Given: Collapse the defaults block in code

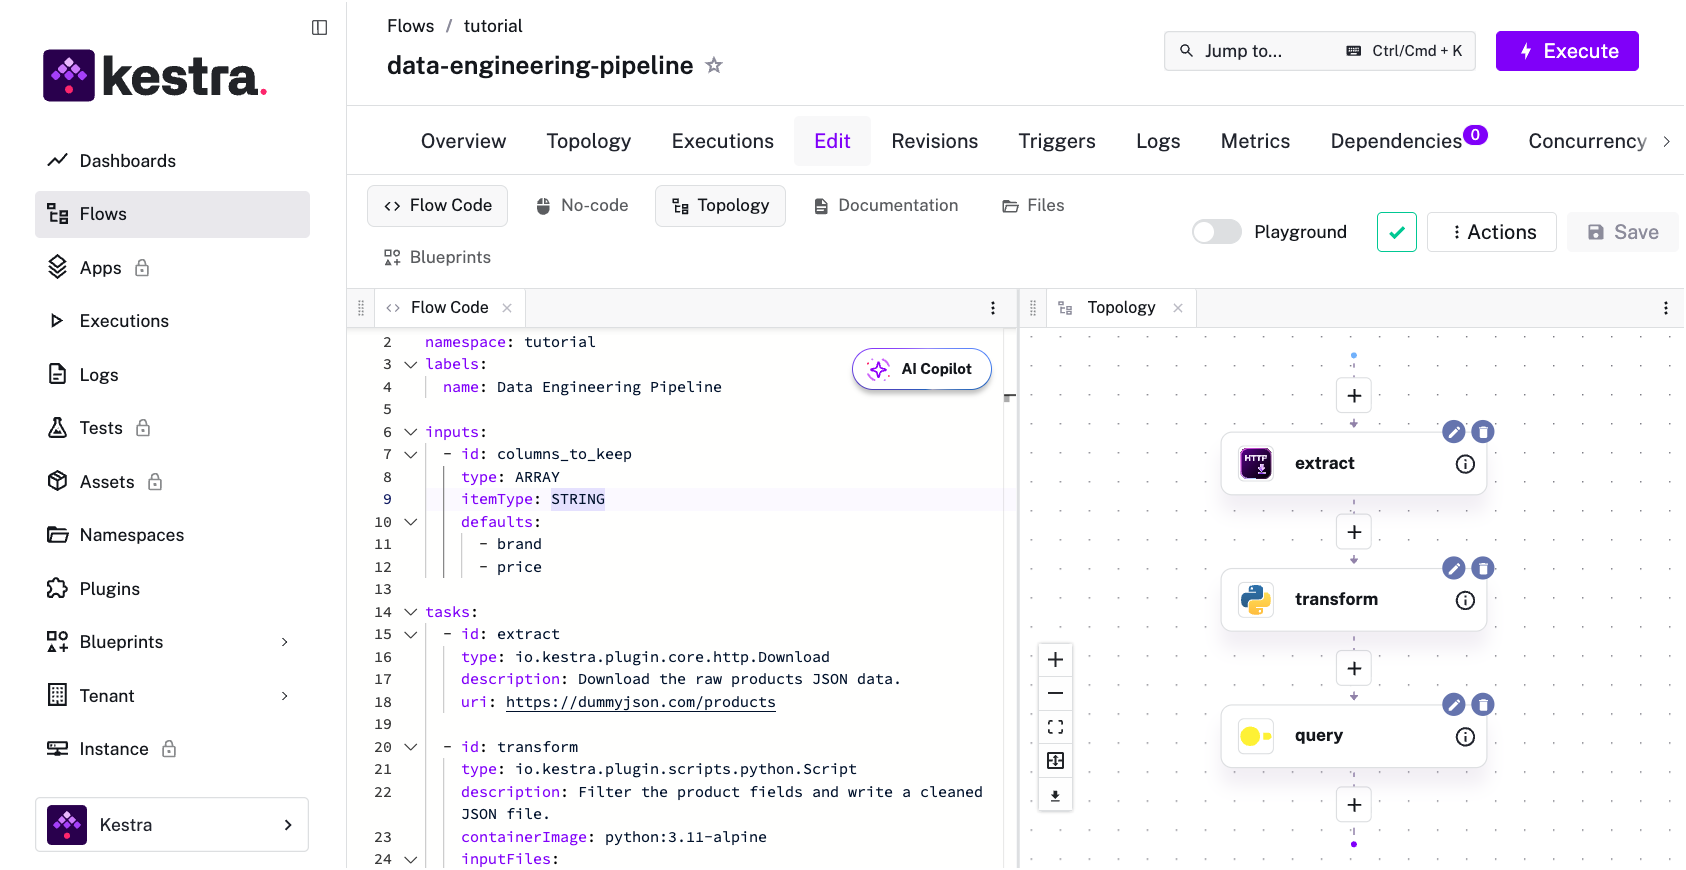Looking at the screenshot, I should pyautogui.click(x=410, y=522).
